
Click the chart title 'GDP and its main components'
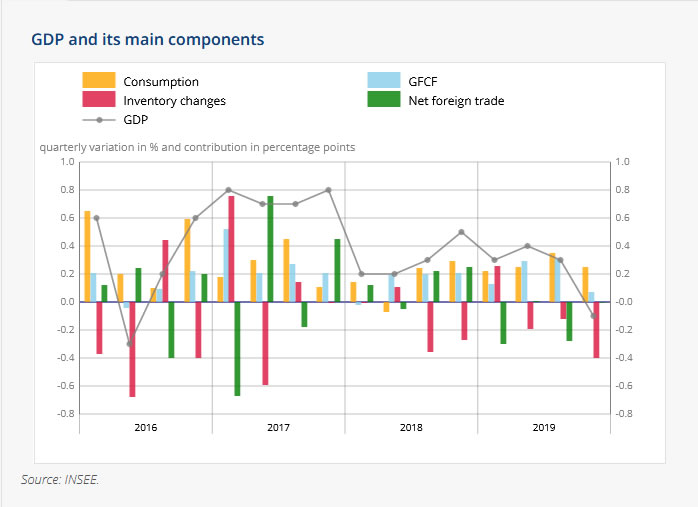click(x=148, y=40)
